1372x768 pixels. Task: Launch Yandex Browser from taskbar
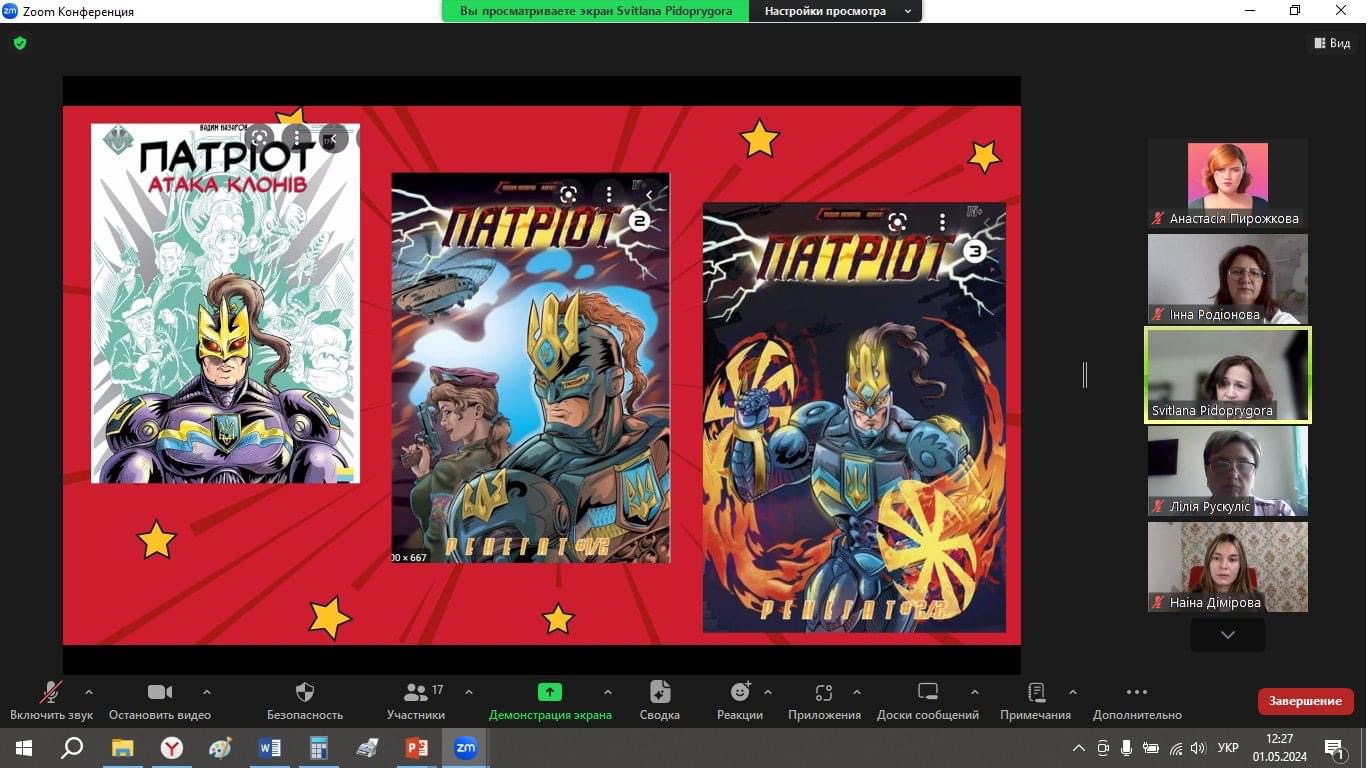172,748
